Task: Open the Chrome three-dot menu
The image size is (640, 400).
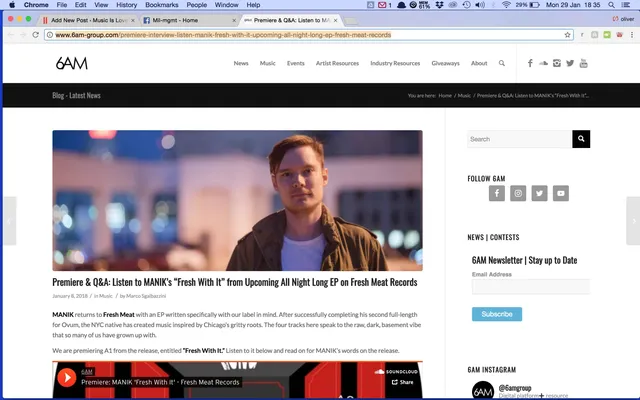Action: point(632,35)
